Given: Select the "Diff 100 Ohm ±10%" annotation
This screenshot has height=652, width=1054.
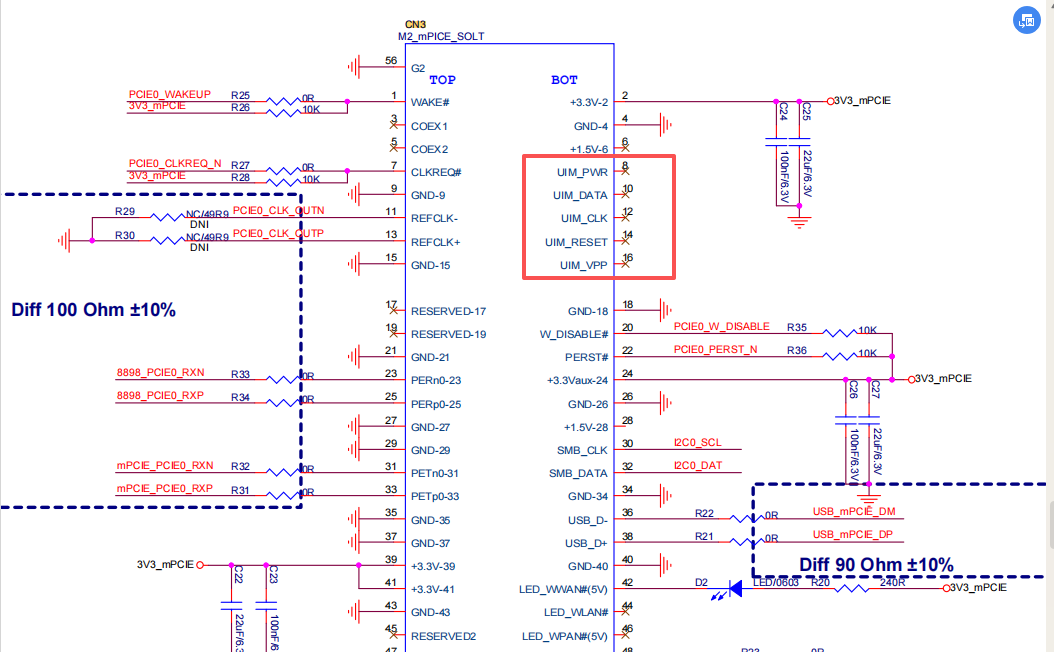Looking at the screenshot, I should point(93,310).
